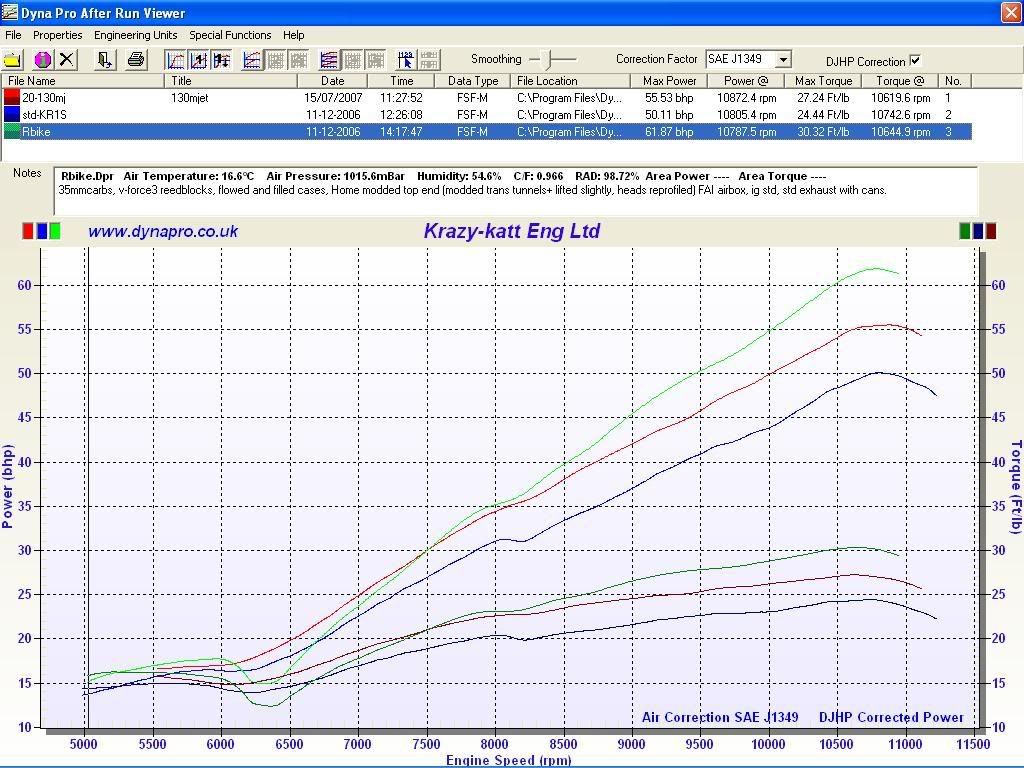Click the max power value '50.11 bhp'
Image resolution: width=1024 pixels, height=768 pixels.
pos(669,115)
